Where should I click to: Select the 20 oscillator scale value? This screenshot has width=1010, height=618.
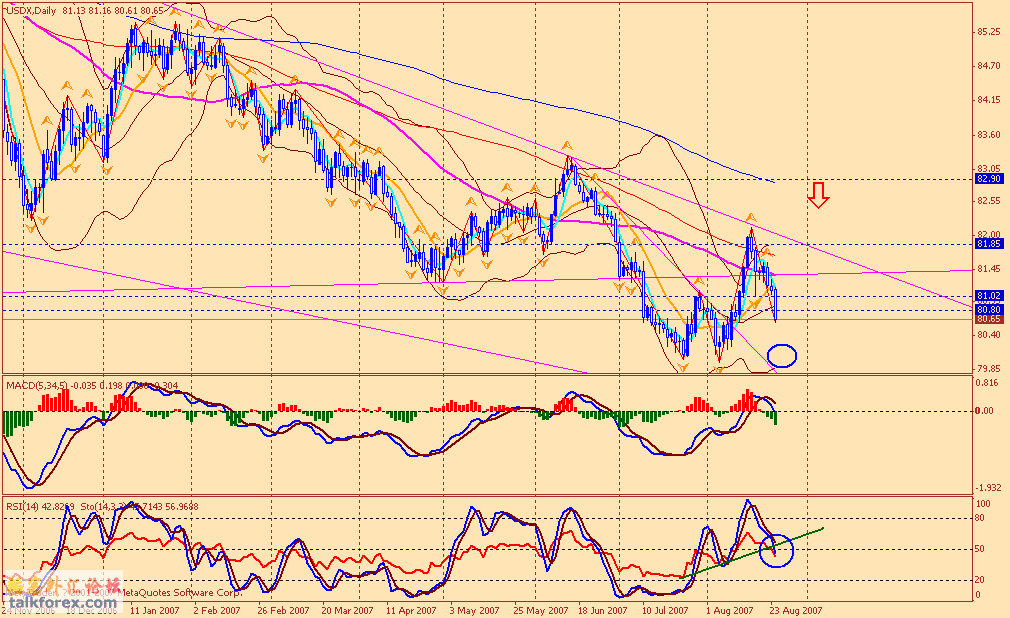(x=980, y=580)
